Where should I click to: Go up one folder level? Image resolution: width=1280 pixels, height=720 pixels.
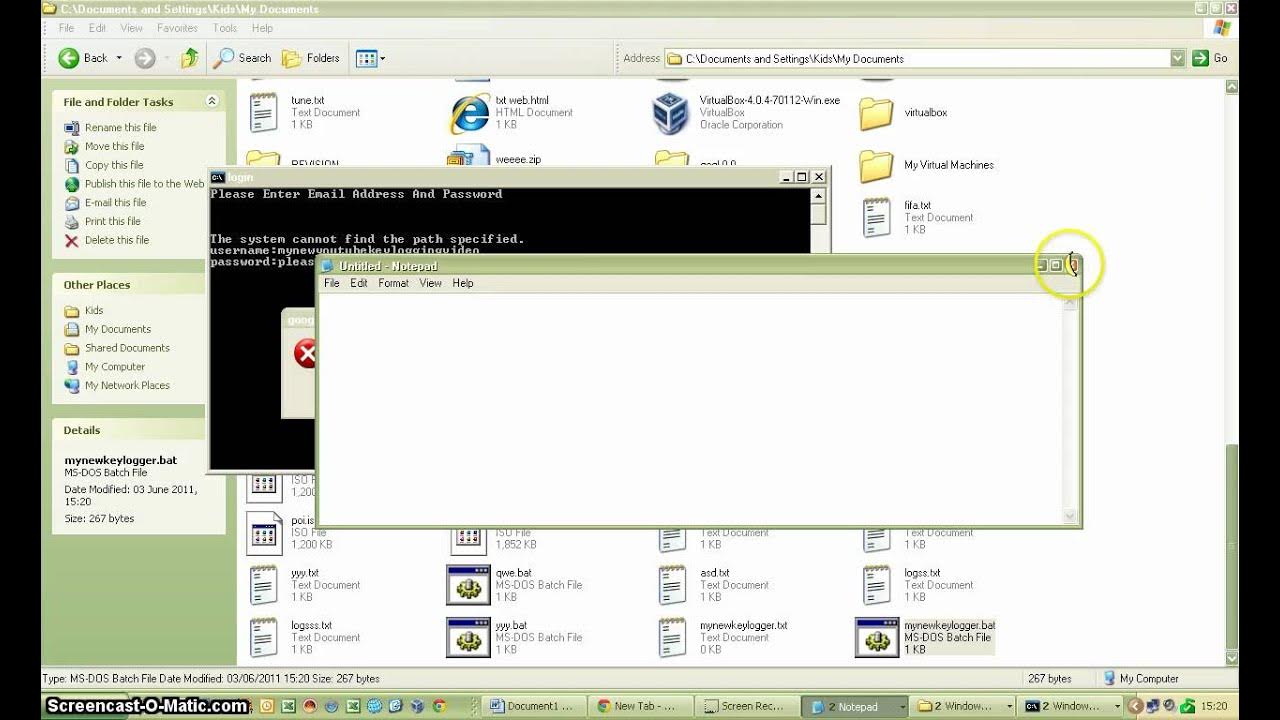189,58
